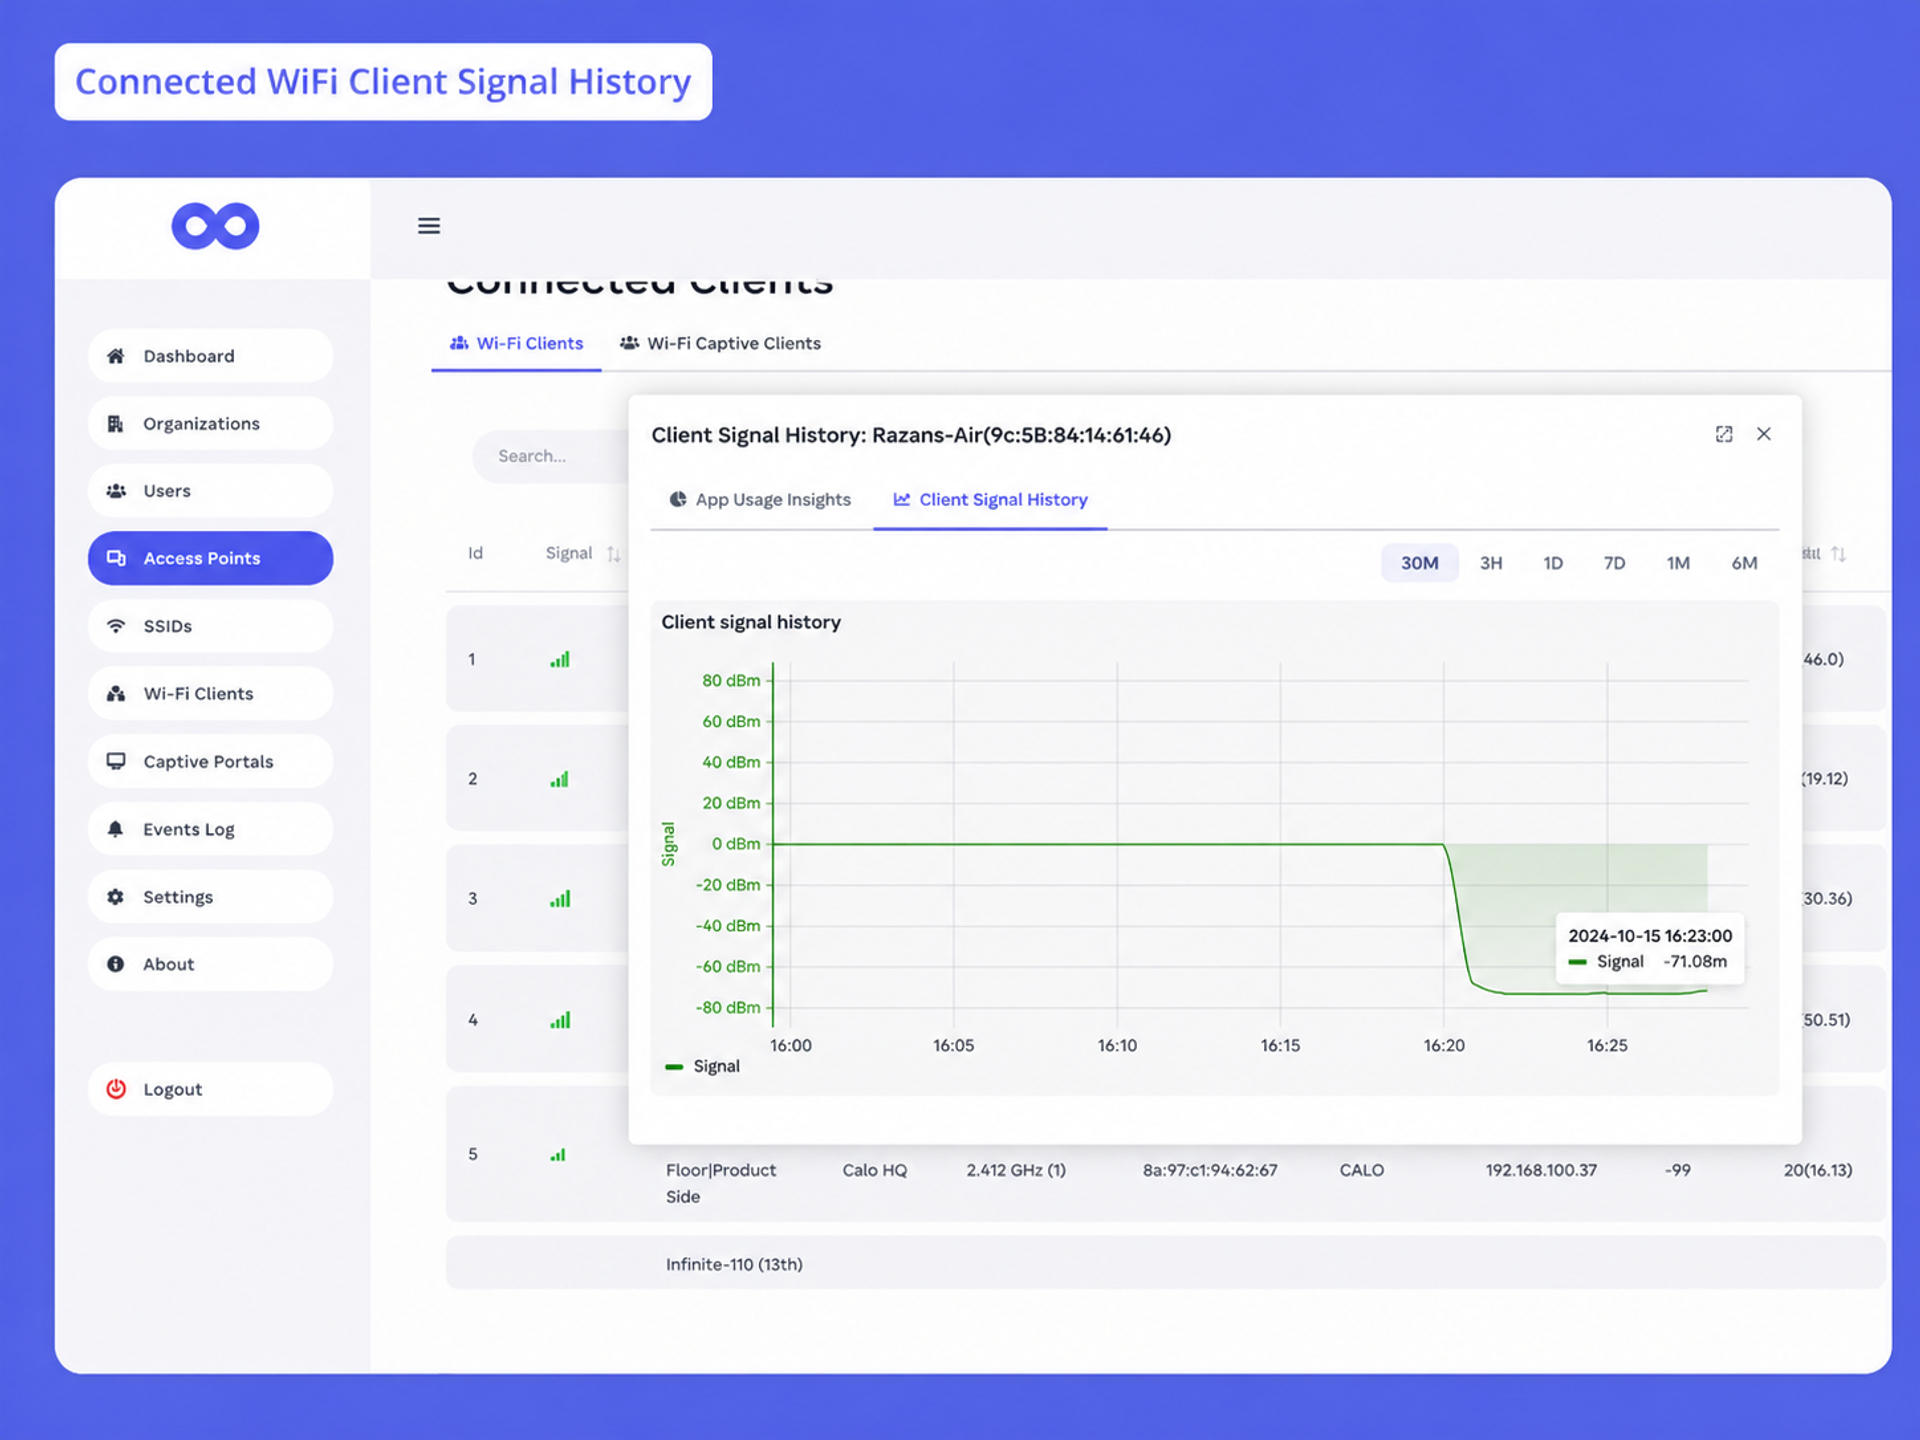Viewport: 1920px width, 1440px height.
Task: Click the Events Log bell icon
Action: (x=116, y=829)
